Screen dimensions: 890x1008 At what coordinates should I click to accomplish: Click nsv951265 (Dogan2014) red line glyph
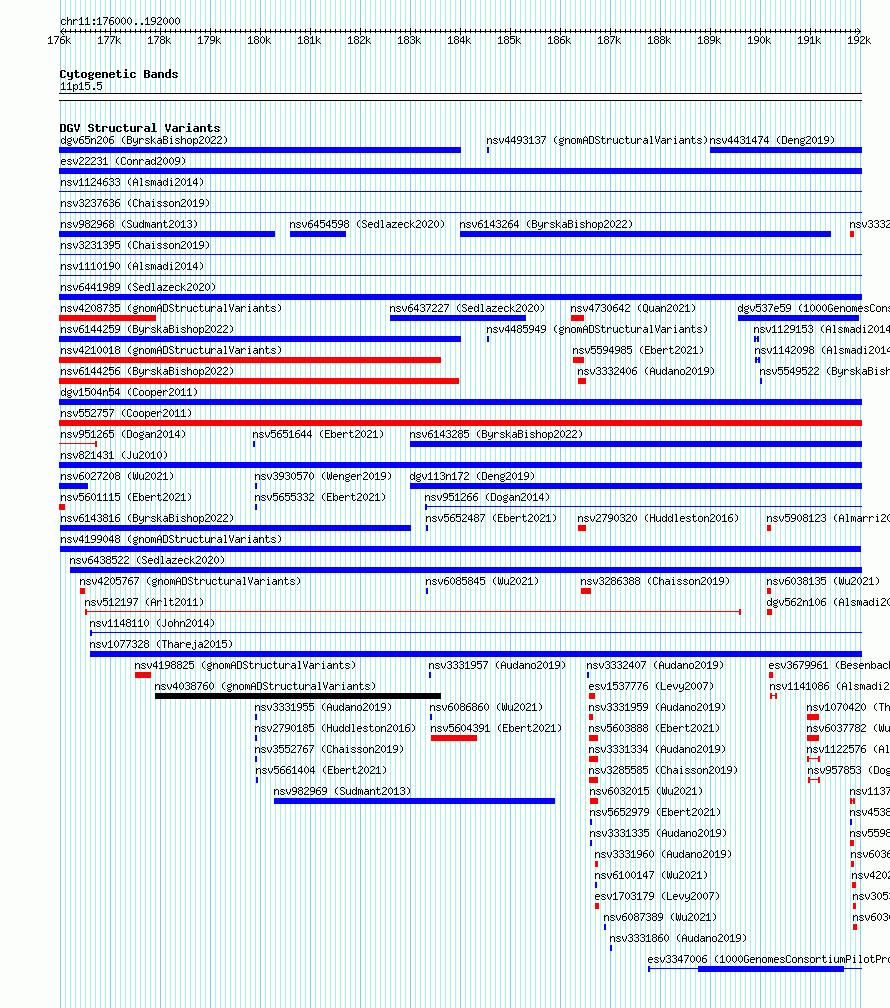78,444
